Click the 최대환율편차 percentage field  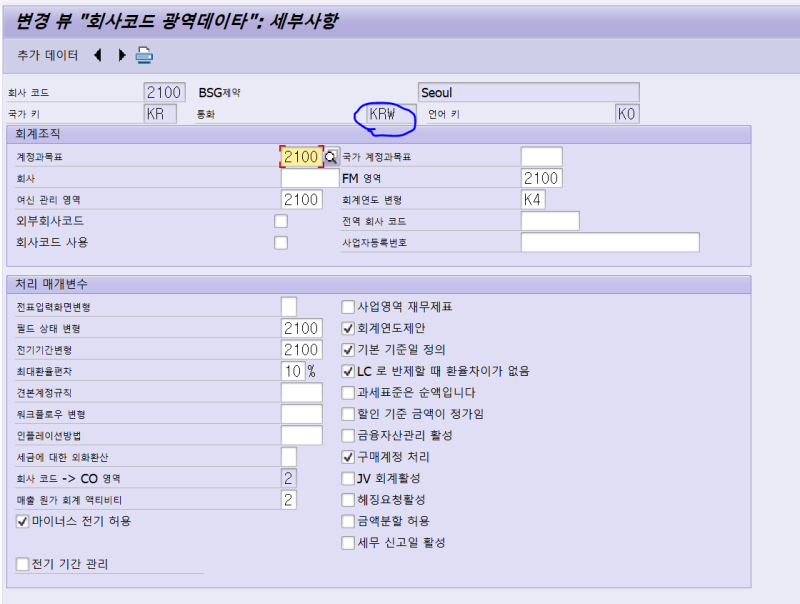click(290, 370)
